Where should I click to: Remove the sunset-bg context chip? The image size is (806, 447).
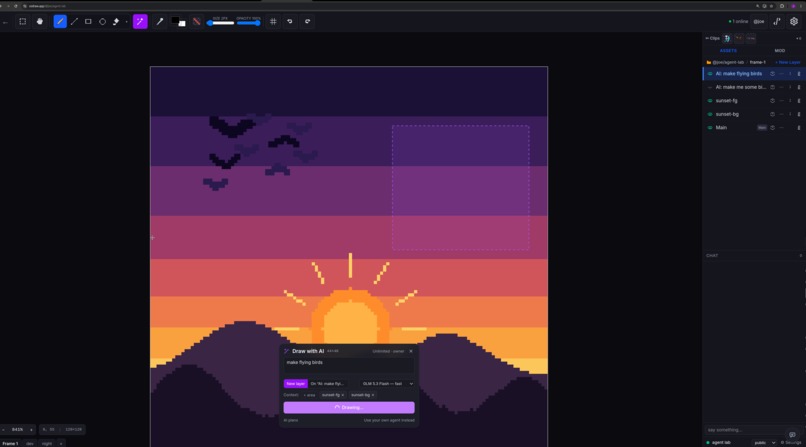373,395
